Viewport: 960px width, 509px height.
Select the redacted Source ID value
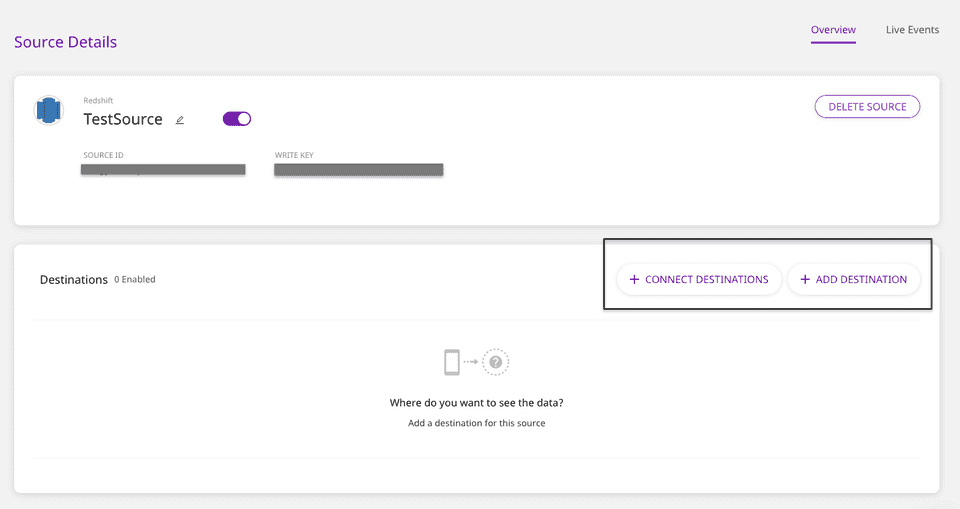pyautogui.click(x=163, y=170)
